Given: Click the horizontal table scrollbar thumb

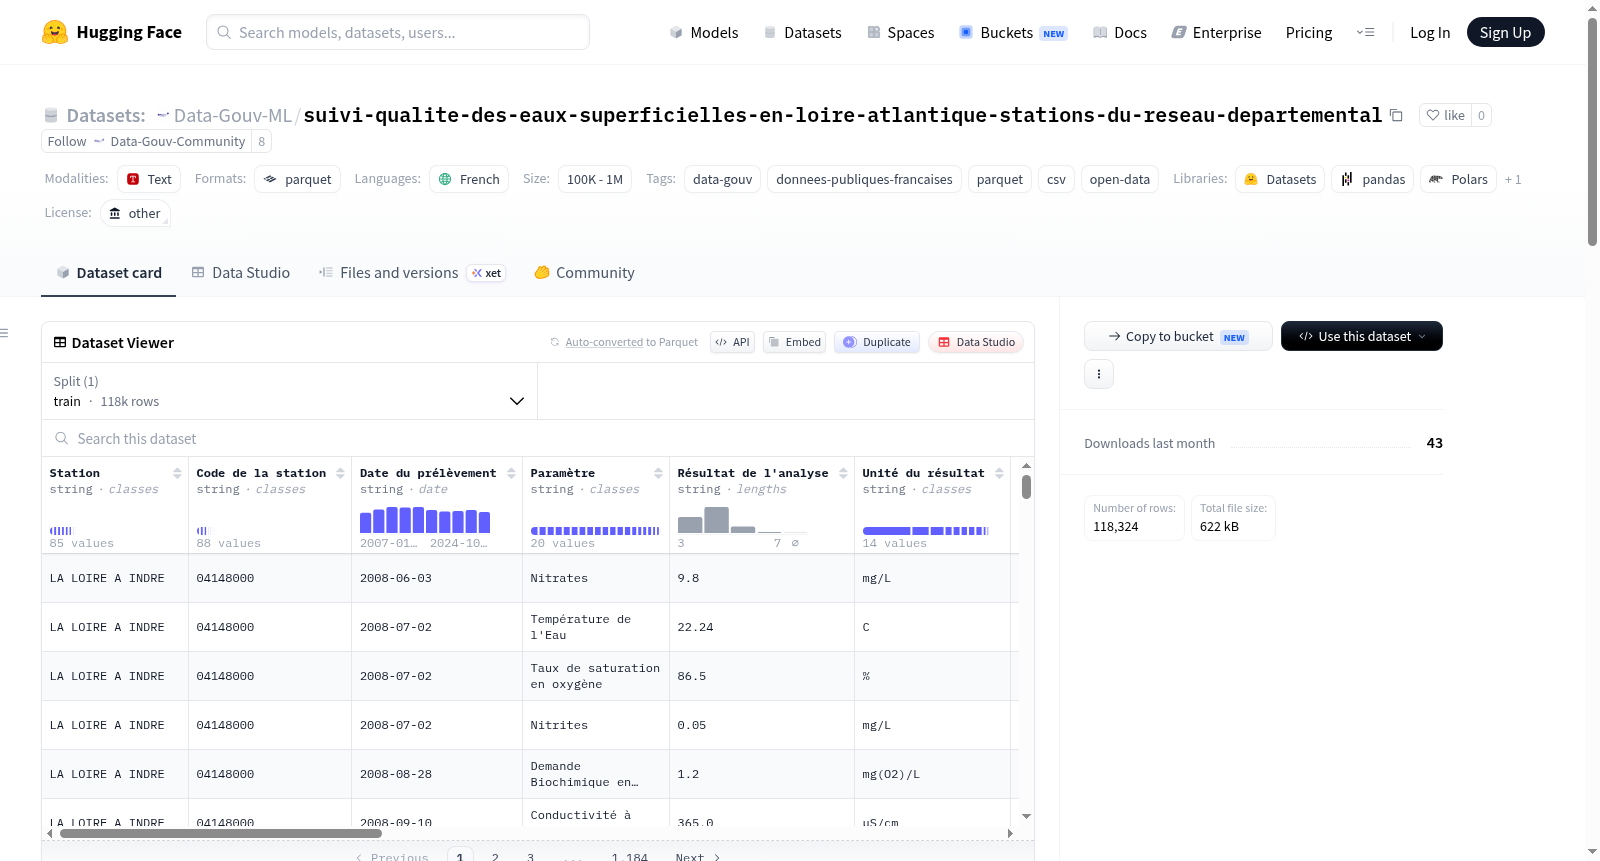Looking at the screenshot, I should pos(221,833).
